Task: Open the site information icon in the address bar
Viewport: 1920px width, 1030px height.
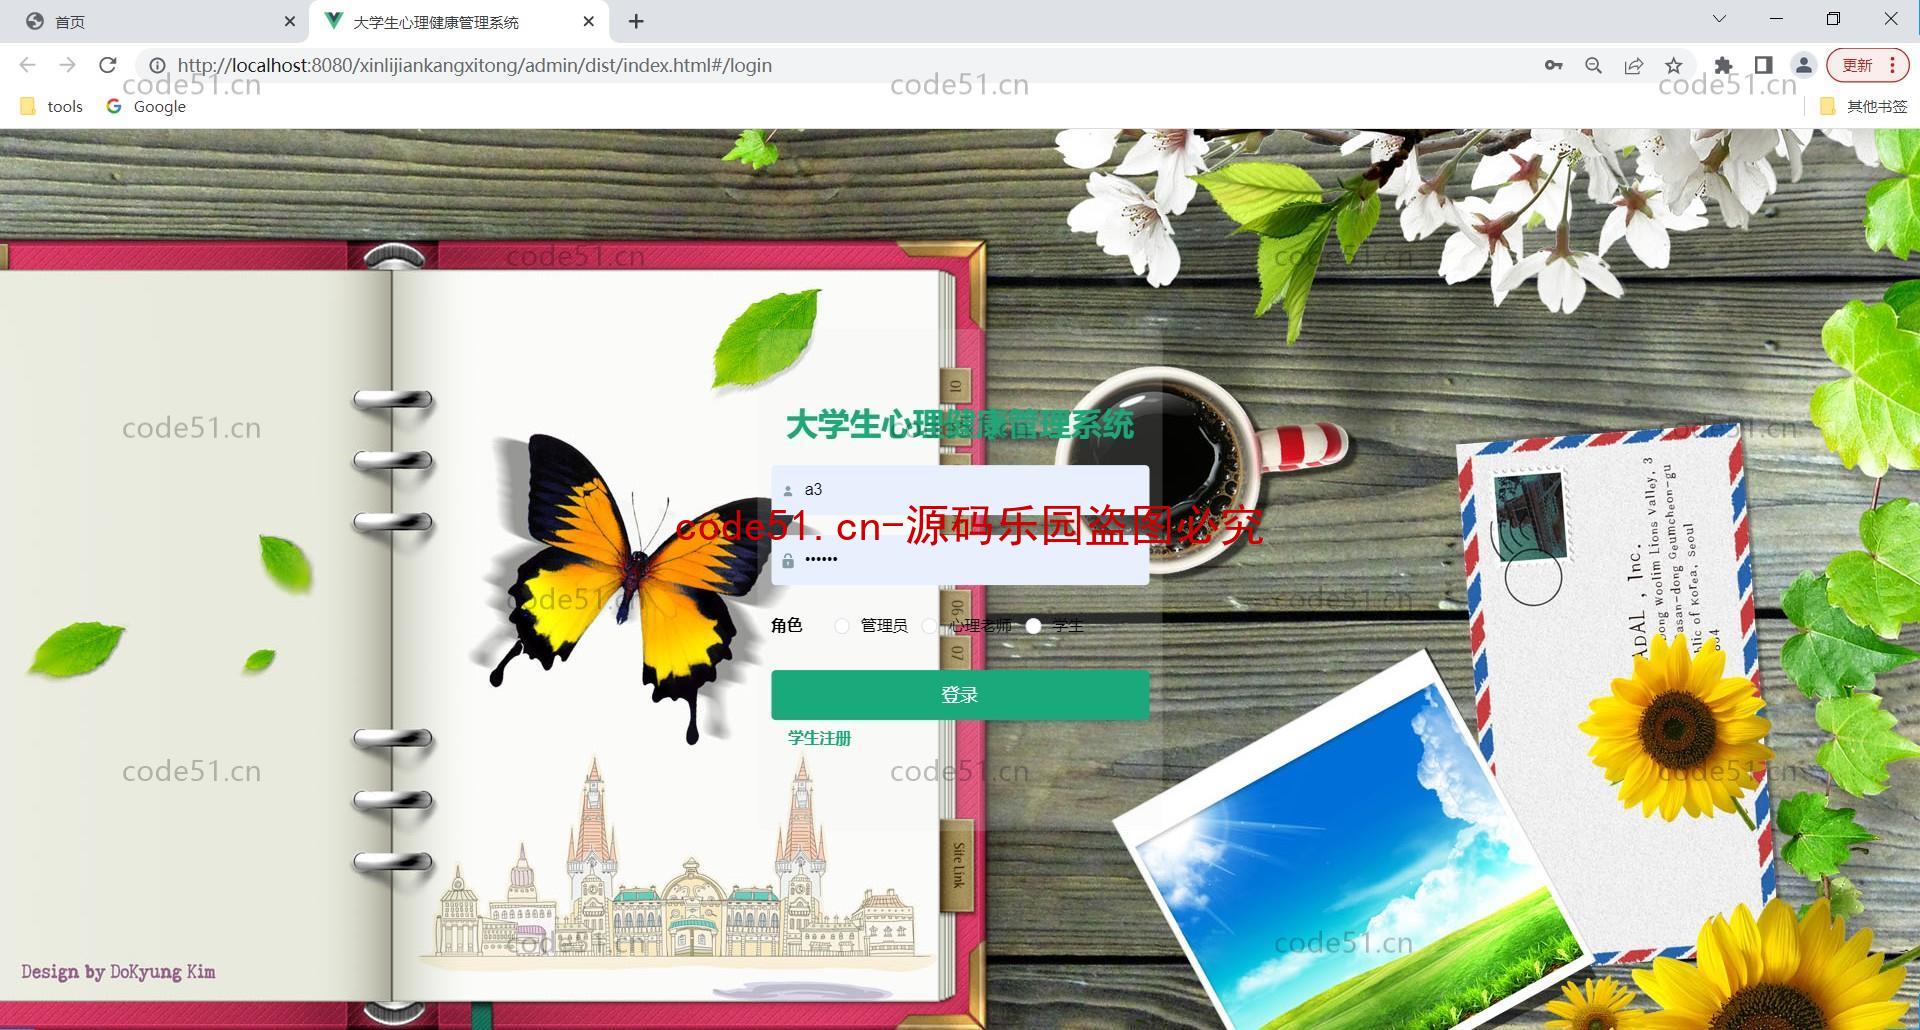Action: click(x=157, y=65)
